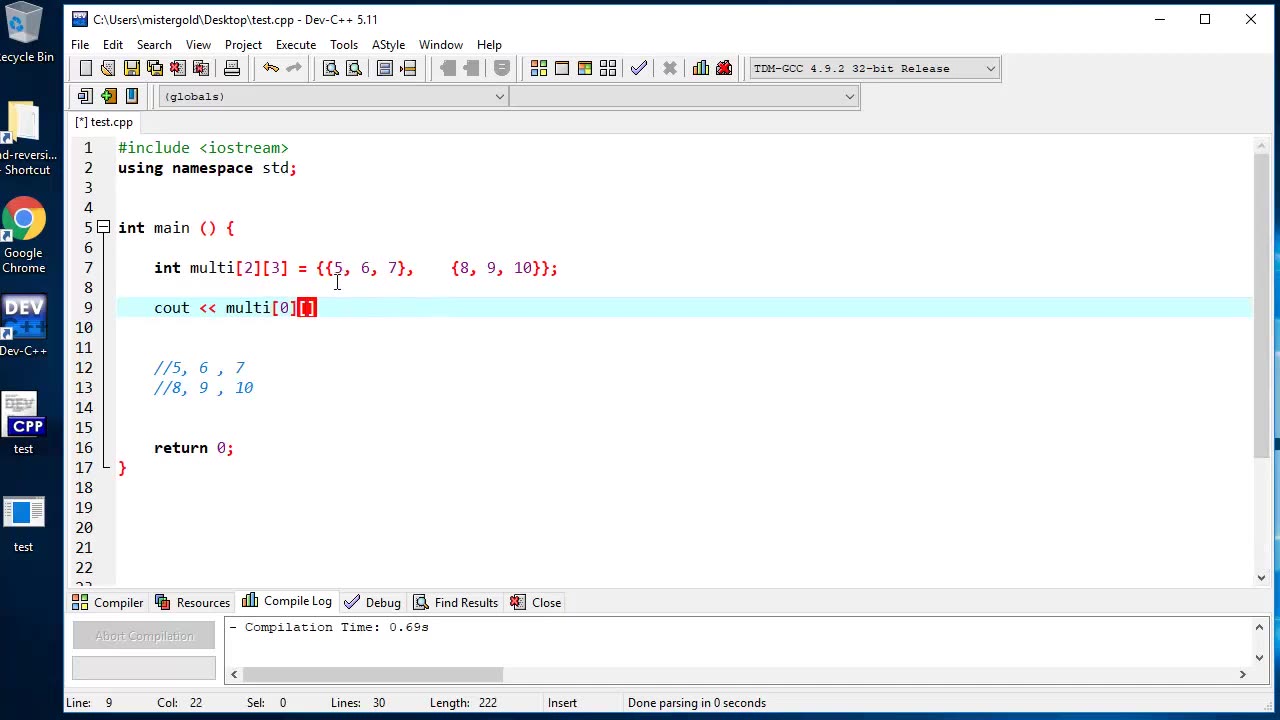Click the Run toolbar icon

pyautogui.click(x=561, y=68)
